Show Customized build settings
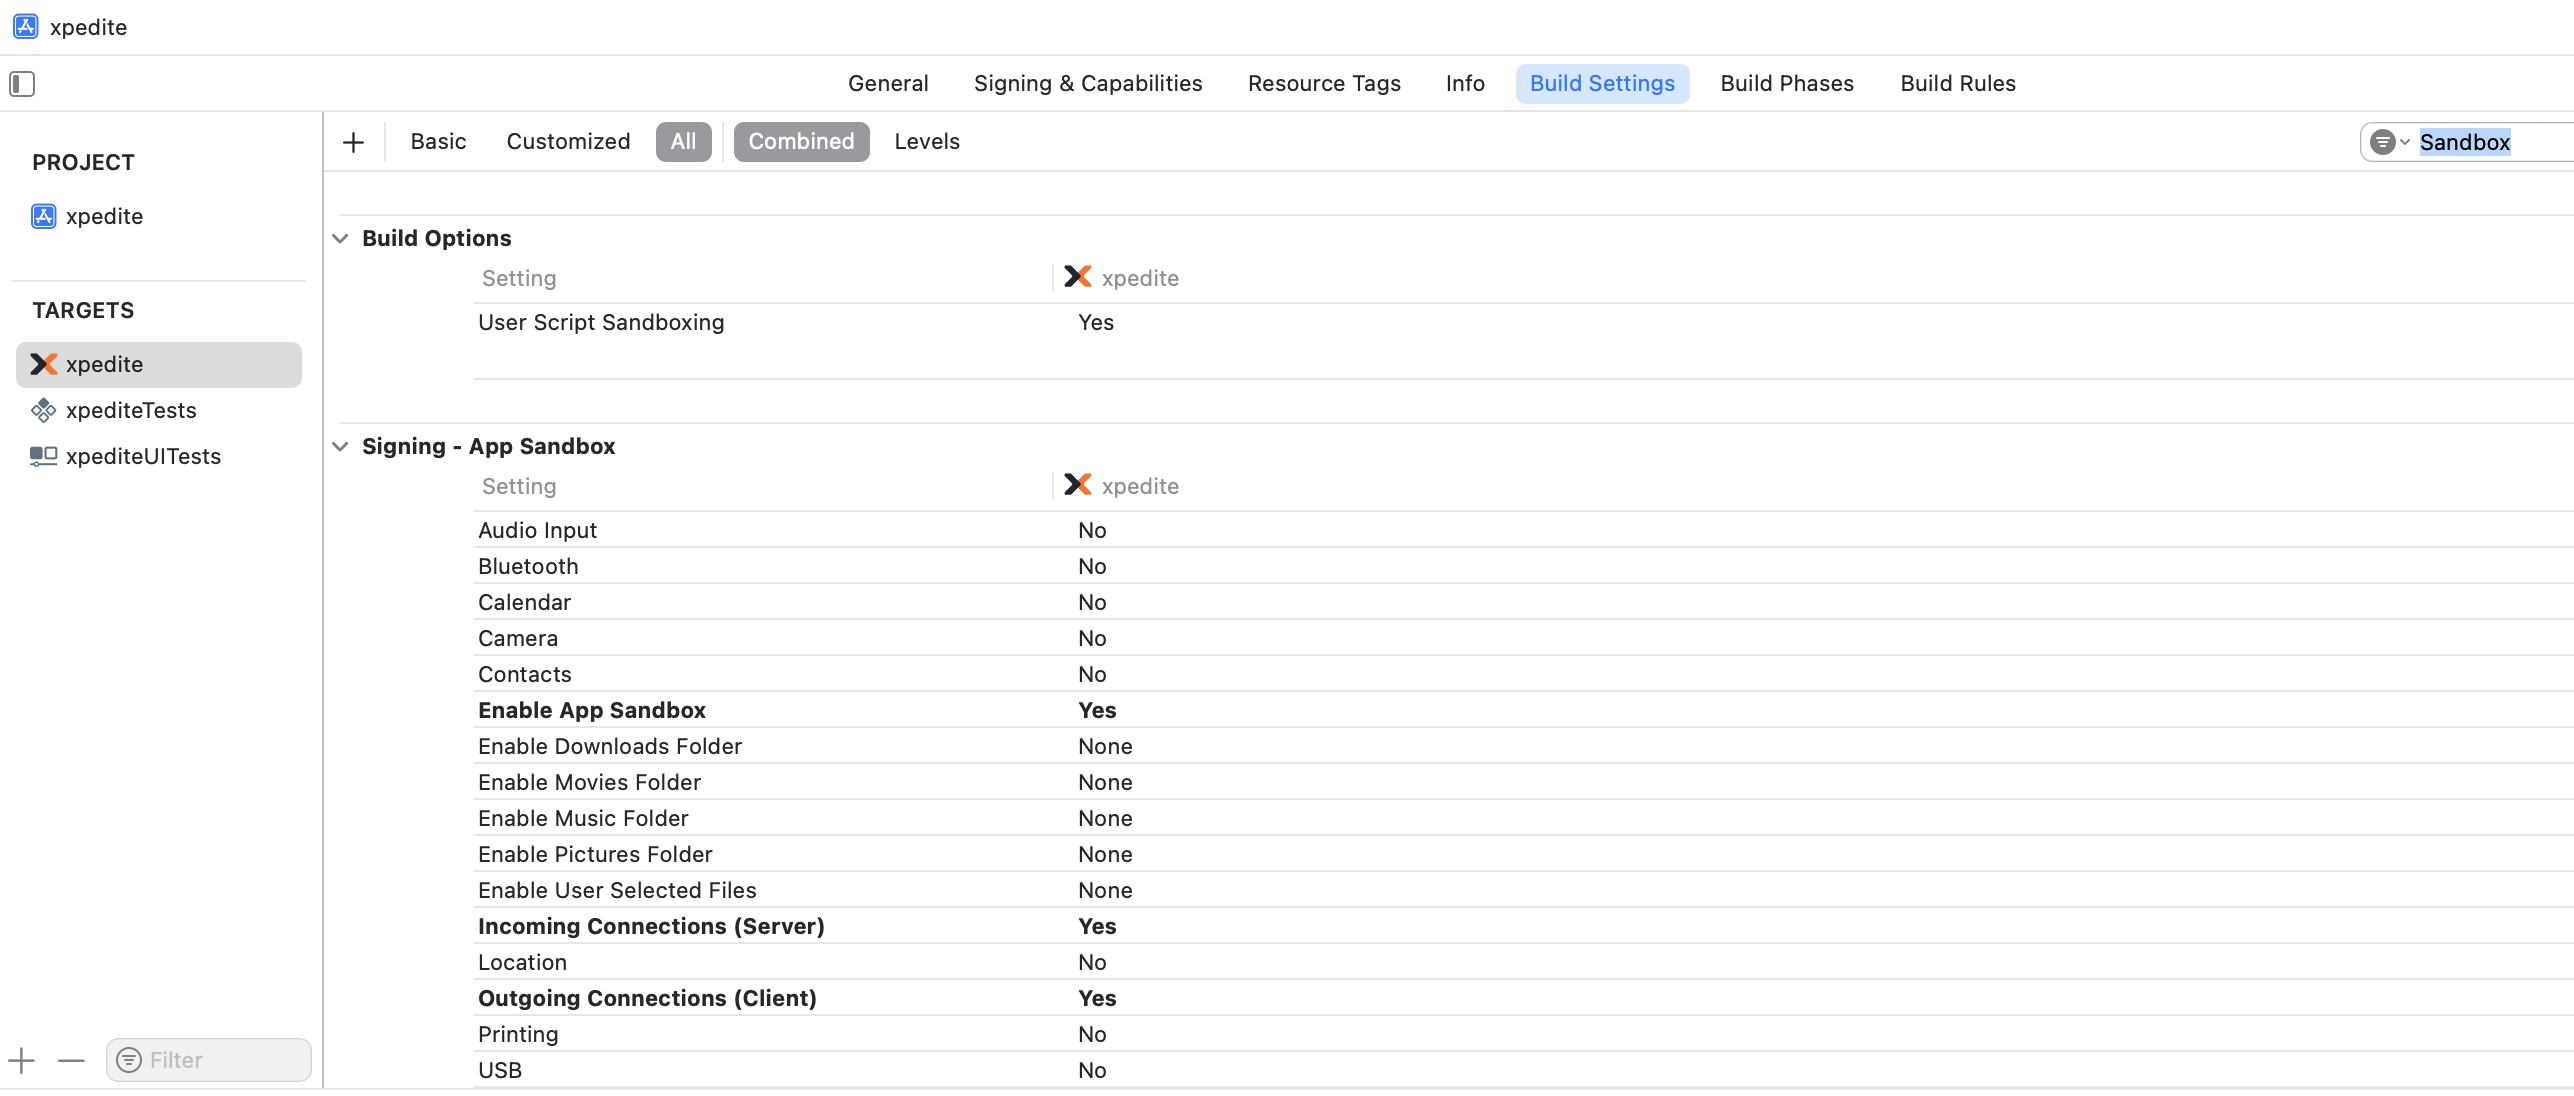This screenshot has width=2574, height=1096. tap(568, 142)
